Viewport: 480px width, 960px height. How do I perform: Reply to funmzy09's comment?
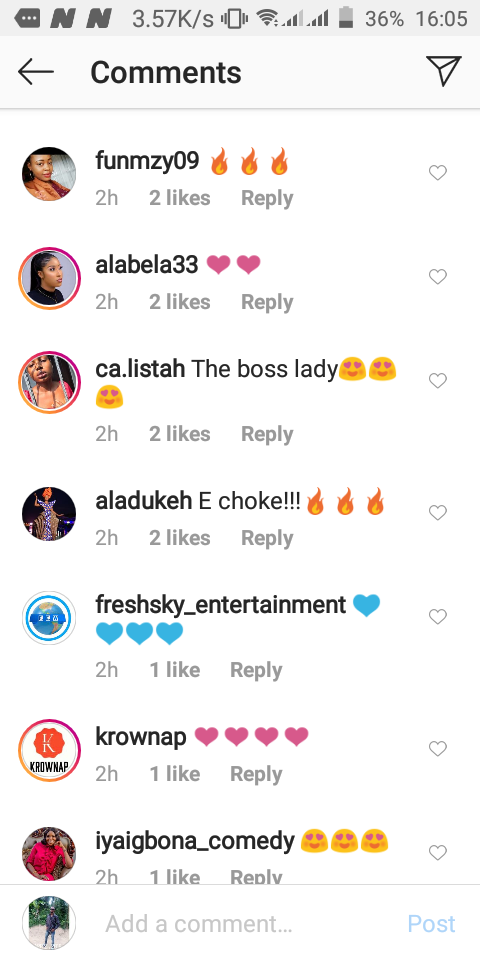click(267, 198)
